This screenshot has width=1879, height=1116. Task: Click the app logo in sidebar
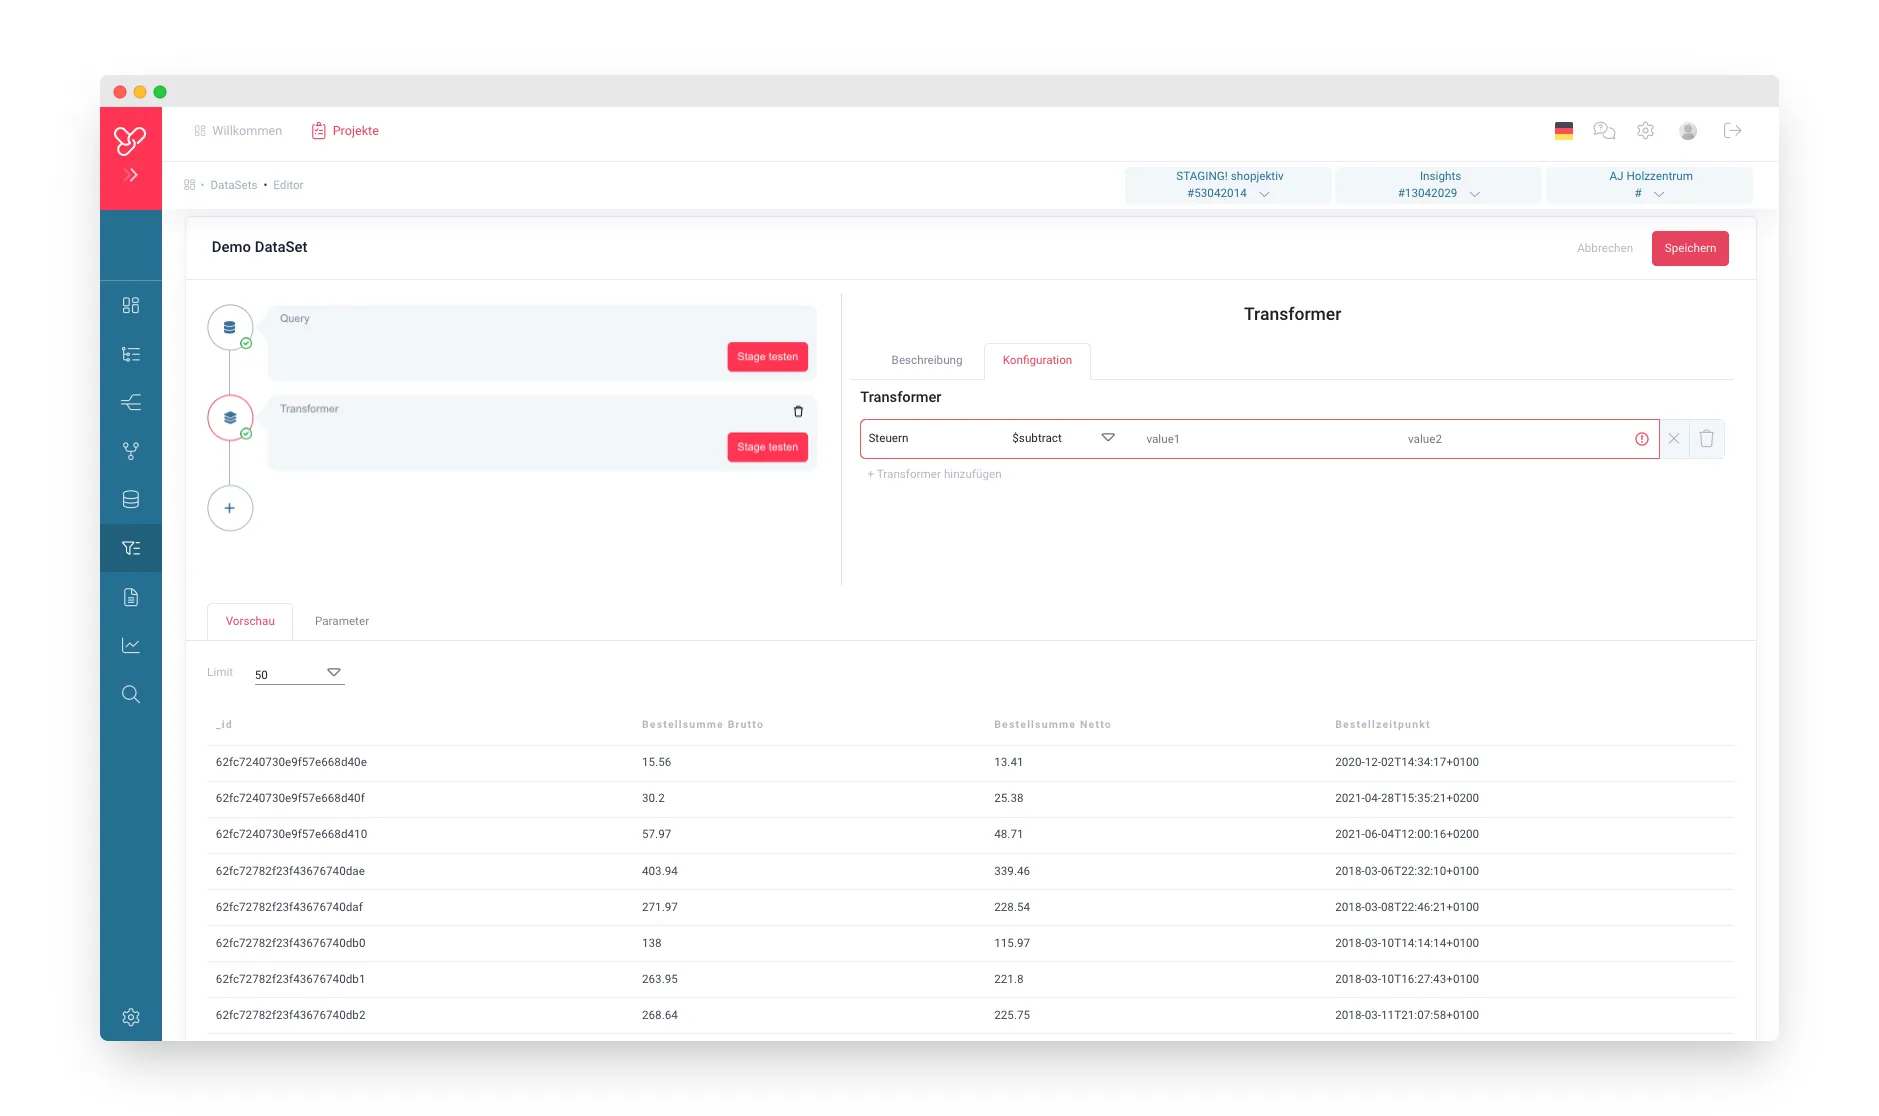click(130, 140)
